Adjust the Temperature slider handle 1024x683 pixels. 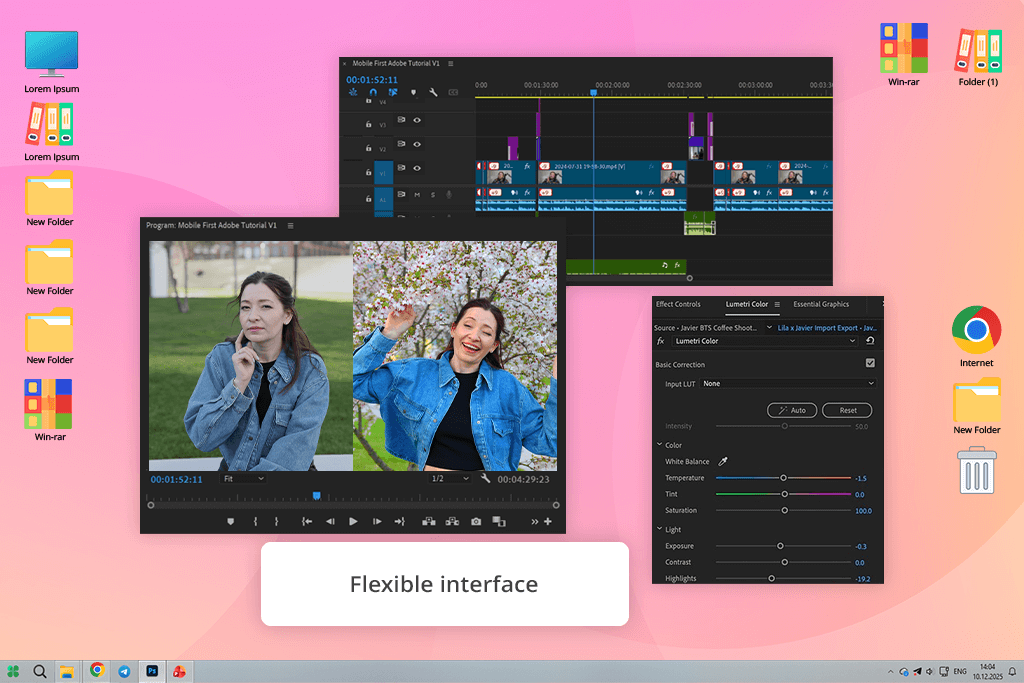784,478
